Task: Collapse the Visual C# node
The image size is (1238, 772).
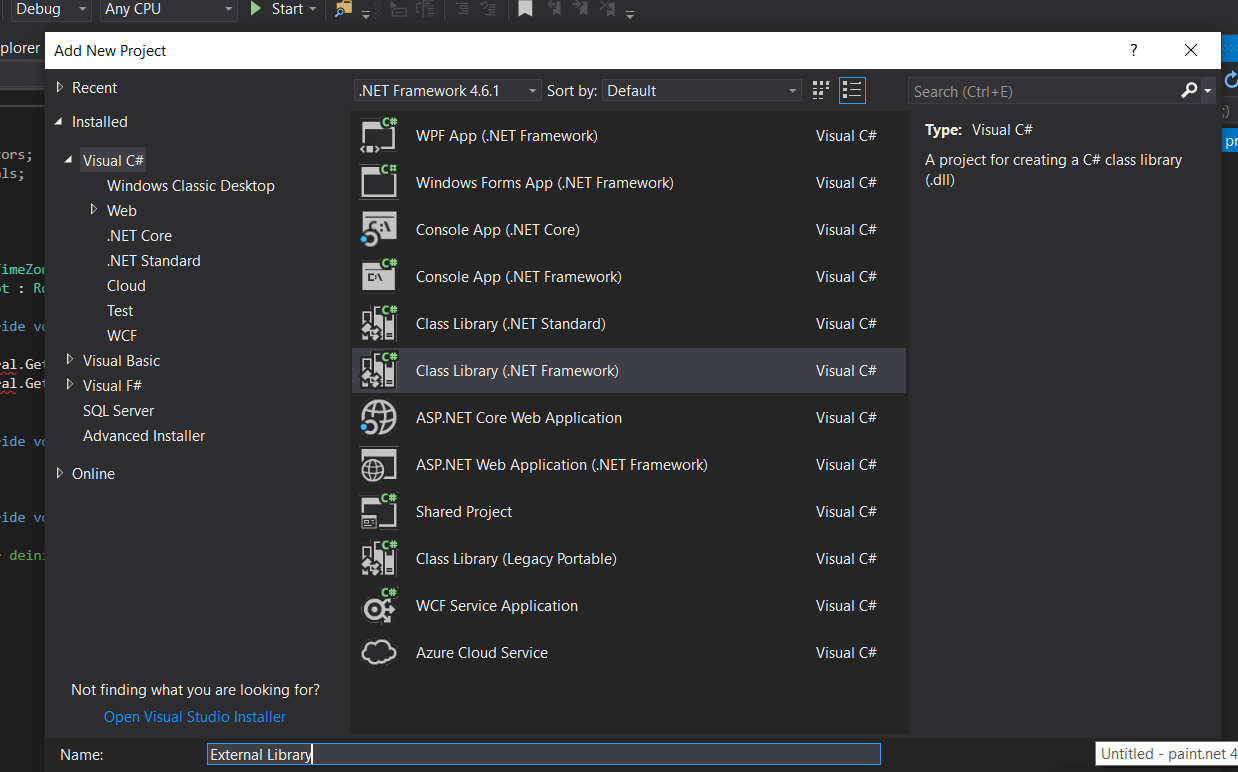Action: click(69, 160)
